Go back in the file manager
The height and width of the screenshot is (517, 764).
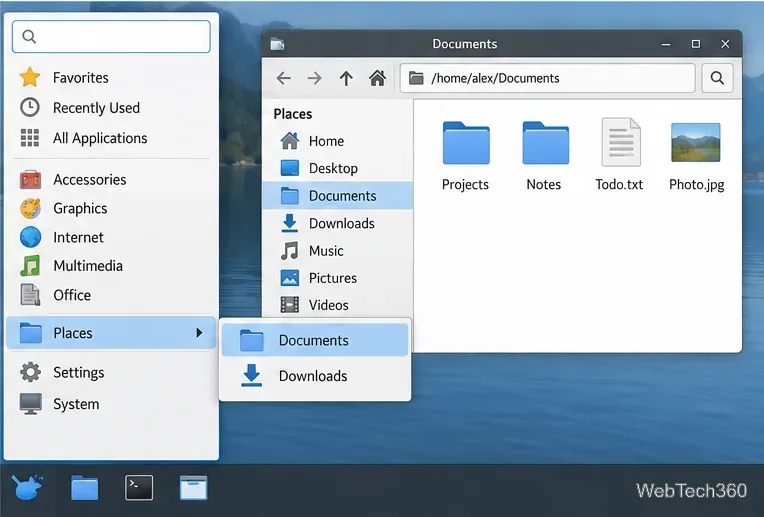(284, 78)
